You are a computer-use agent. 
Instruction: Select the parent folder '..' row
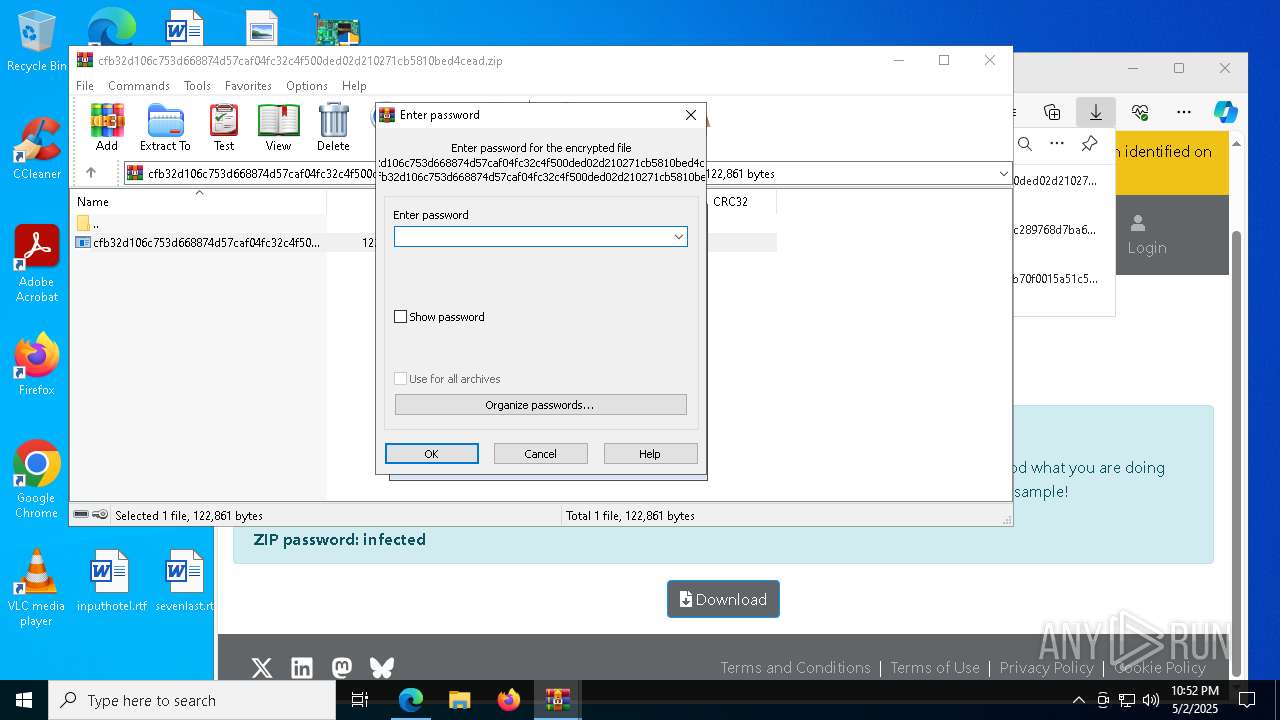(x=200, y=223)
